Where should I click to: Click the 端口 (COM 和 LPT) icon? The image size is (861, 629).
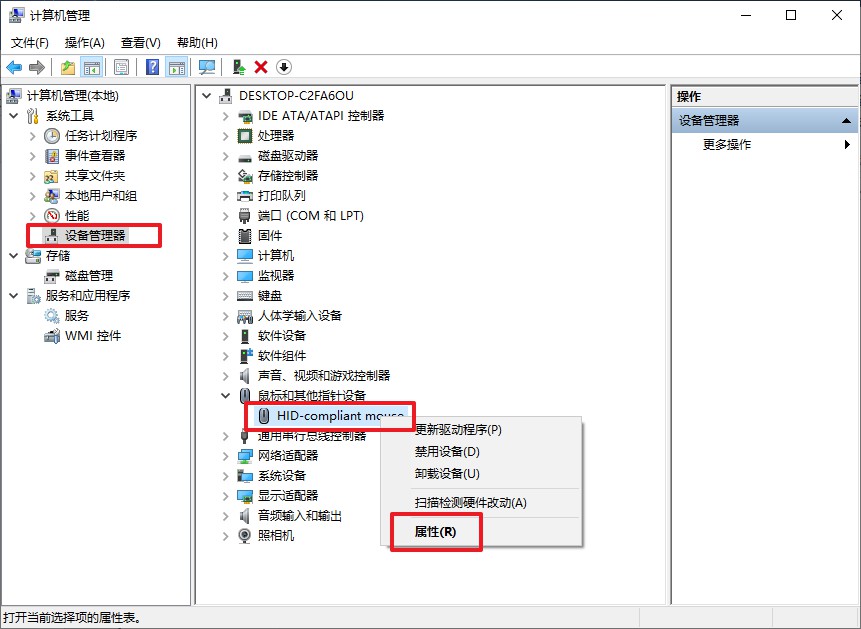[244, 216]
